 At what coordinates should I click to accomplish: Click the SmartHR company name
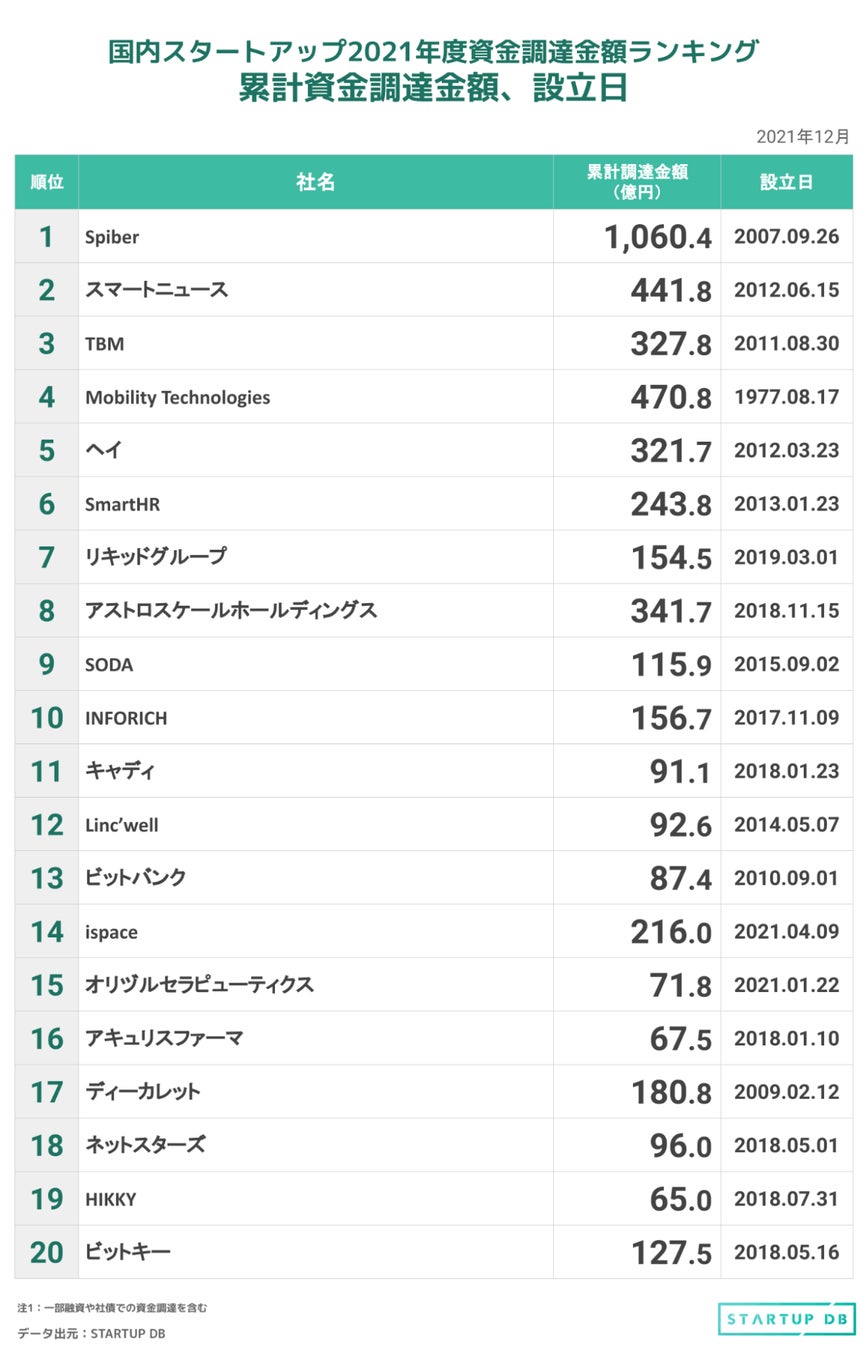coord(122,504)
